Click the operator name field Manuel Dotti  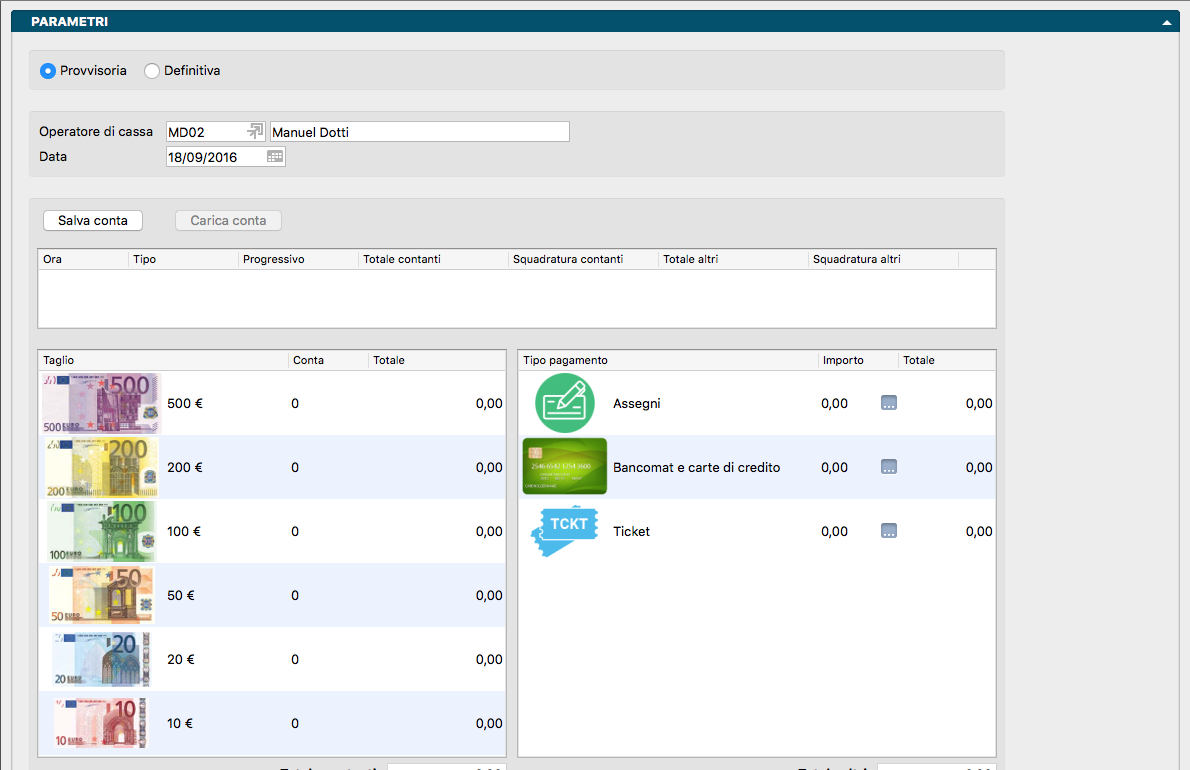pyautogui.click(x=419, y=132)
